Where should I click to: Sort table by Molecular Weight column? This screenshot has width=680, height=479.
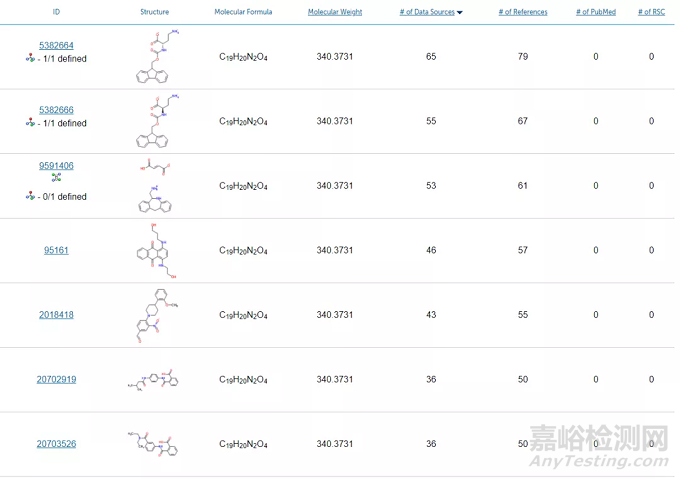335,12
